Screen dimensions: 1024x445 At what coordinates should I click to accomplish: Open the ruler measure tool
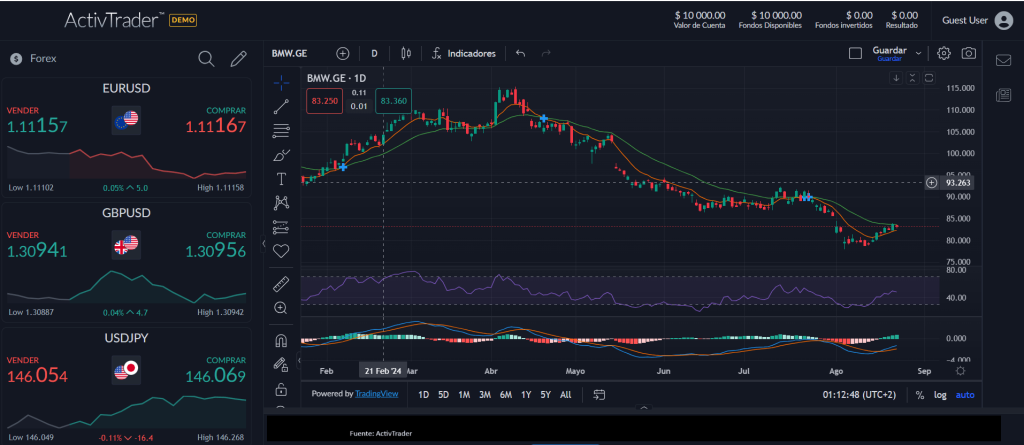(281, 284)
